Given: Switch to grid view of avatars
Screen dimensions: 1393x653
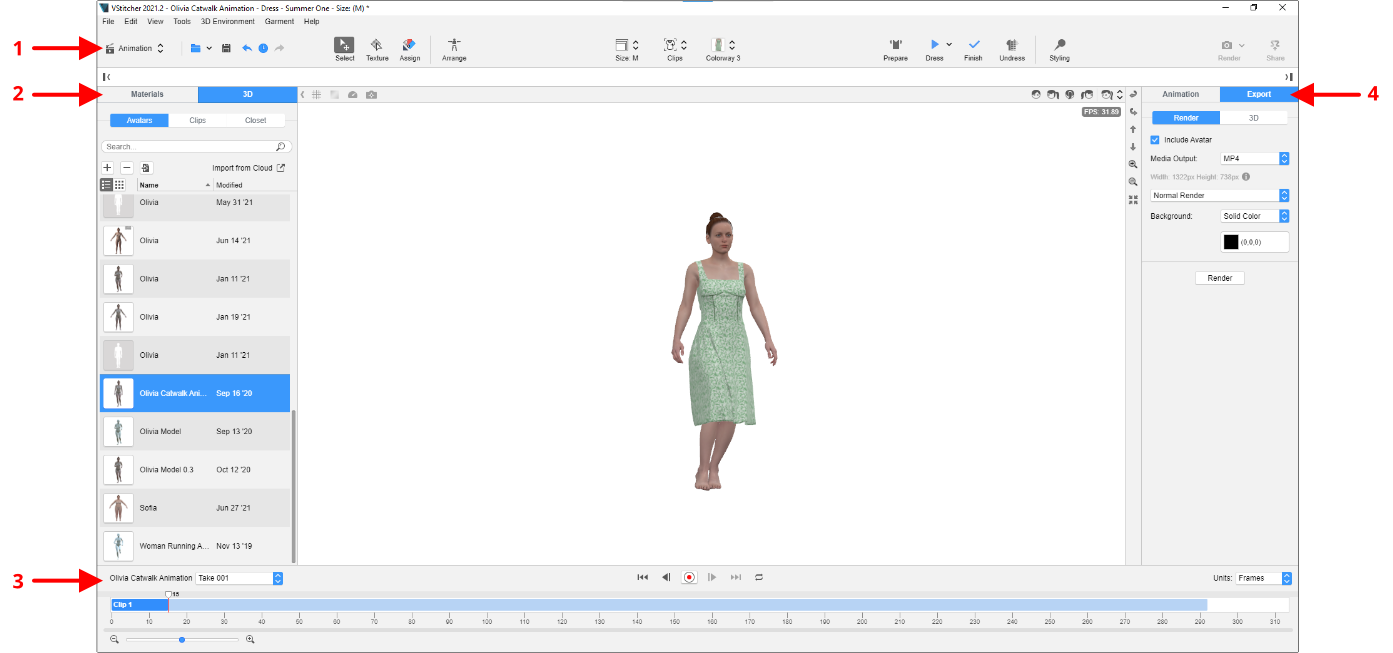Looking at the screenshot, I should point(120,185).
